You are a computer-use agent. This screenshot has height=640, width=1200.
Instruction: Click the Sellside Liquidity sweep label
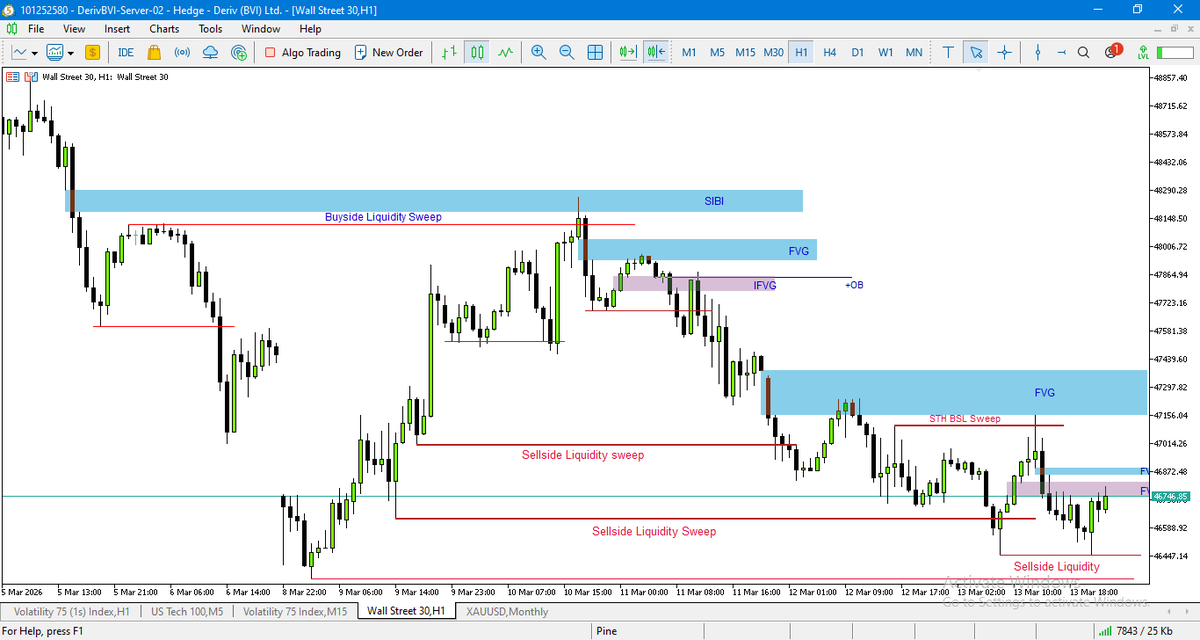coord(583,455)
